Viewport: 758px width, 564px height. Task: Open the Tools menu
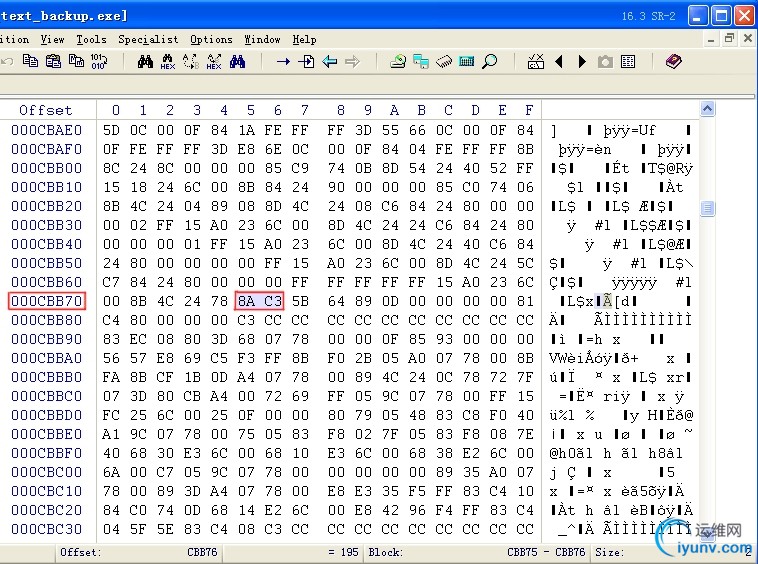91,40
